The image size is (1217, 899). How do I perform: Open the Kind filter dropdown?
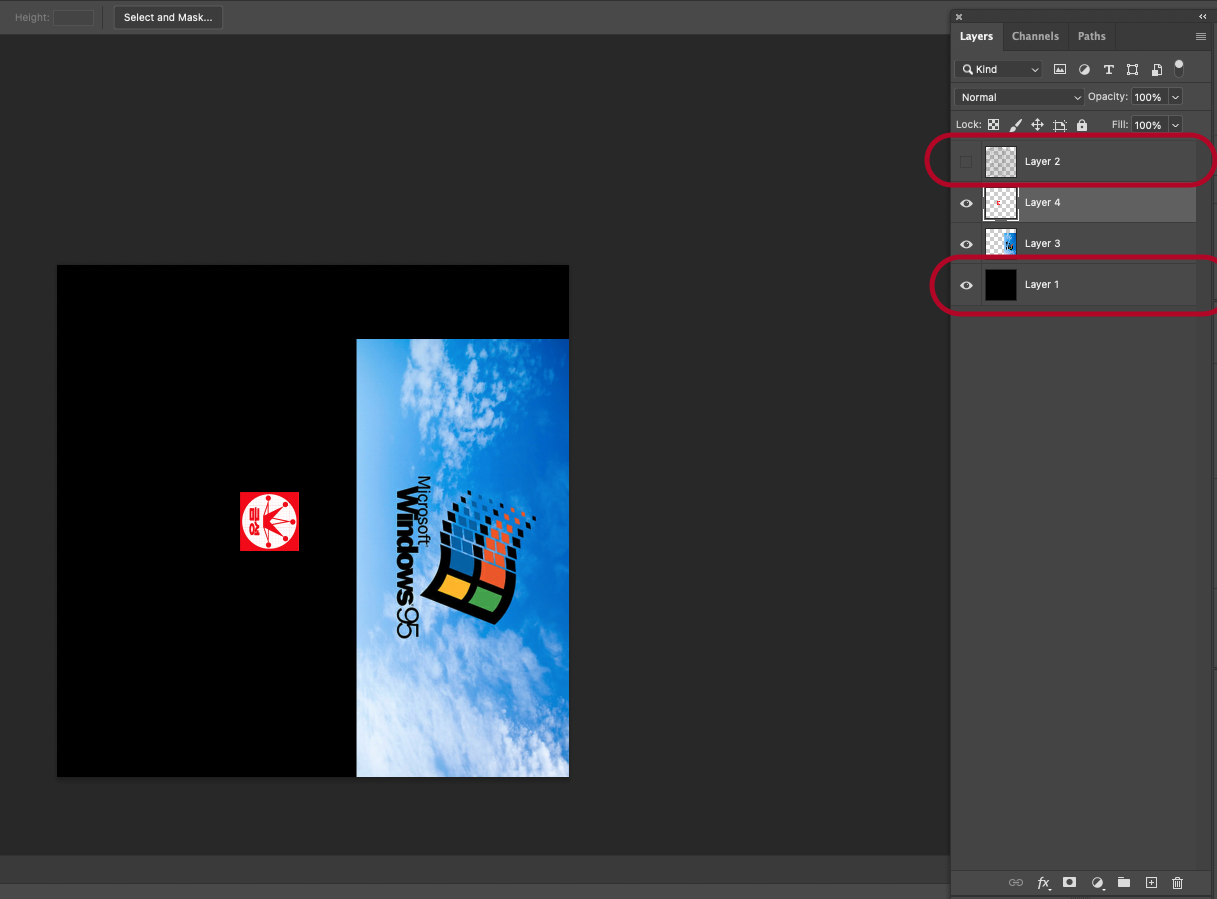pyautogui.click(x=998, y=69)
